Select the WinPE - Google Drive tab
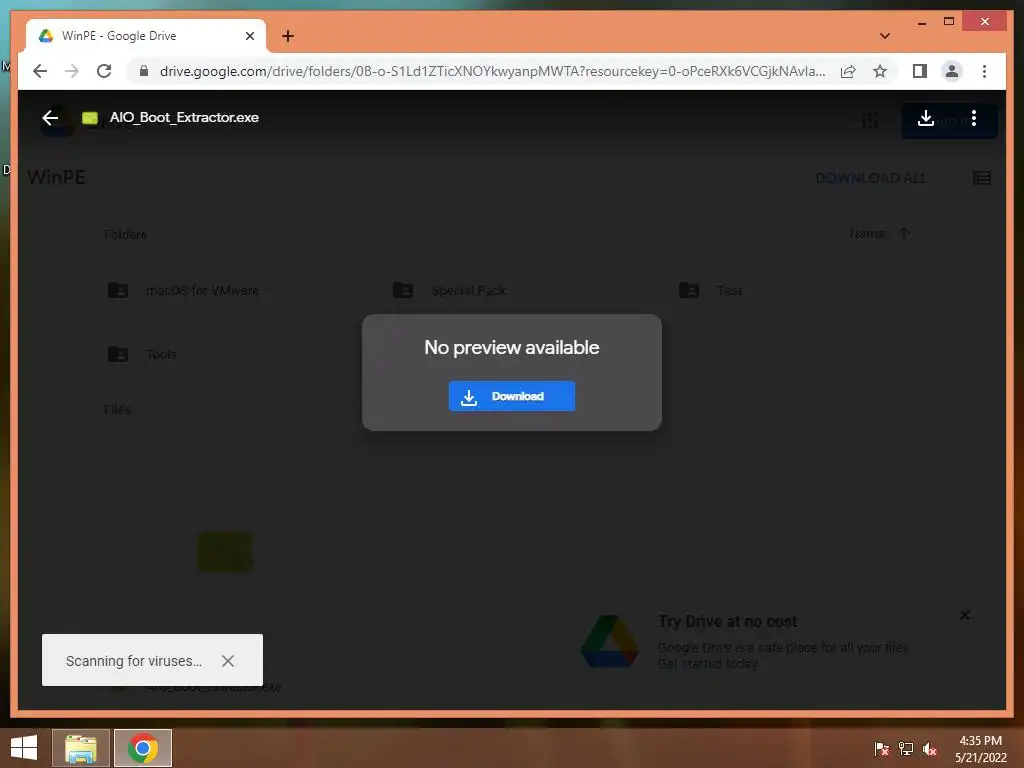Screen dimensions: 1024x768 [x=146, y=36]
